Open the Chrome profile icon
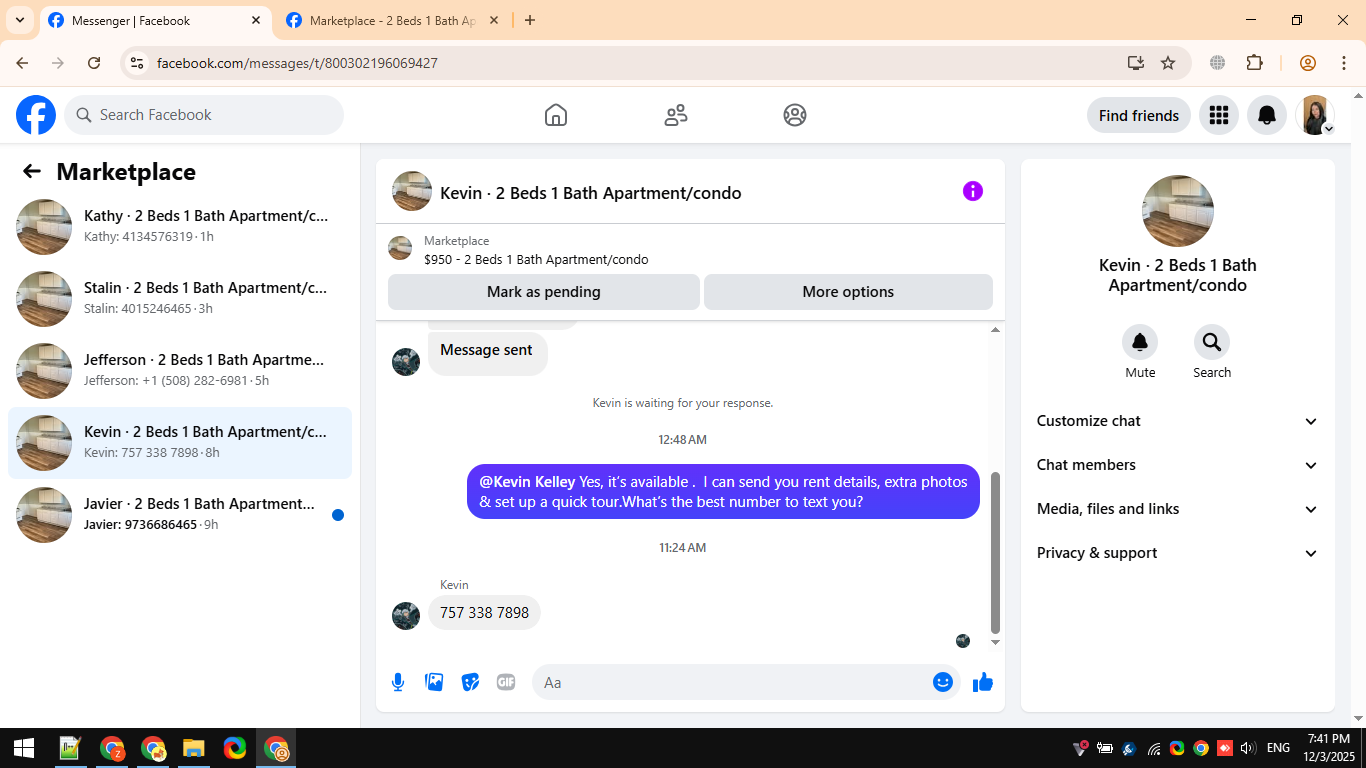 click(x=1308, y=63)
